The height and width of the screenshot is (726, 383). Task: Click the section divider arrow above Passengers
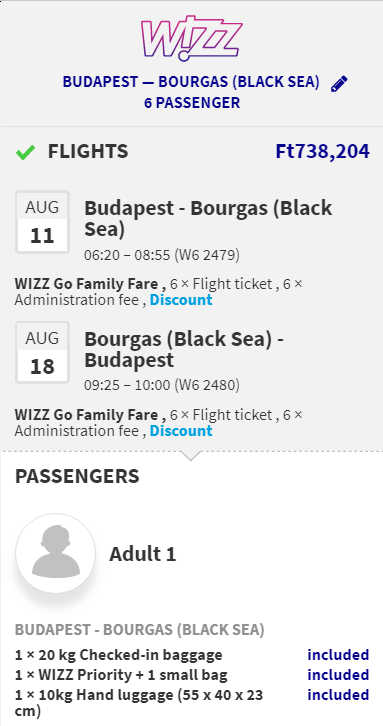point(190,456)
